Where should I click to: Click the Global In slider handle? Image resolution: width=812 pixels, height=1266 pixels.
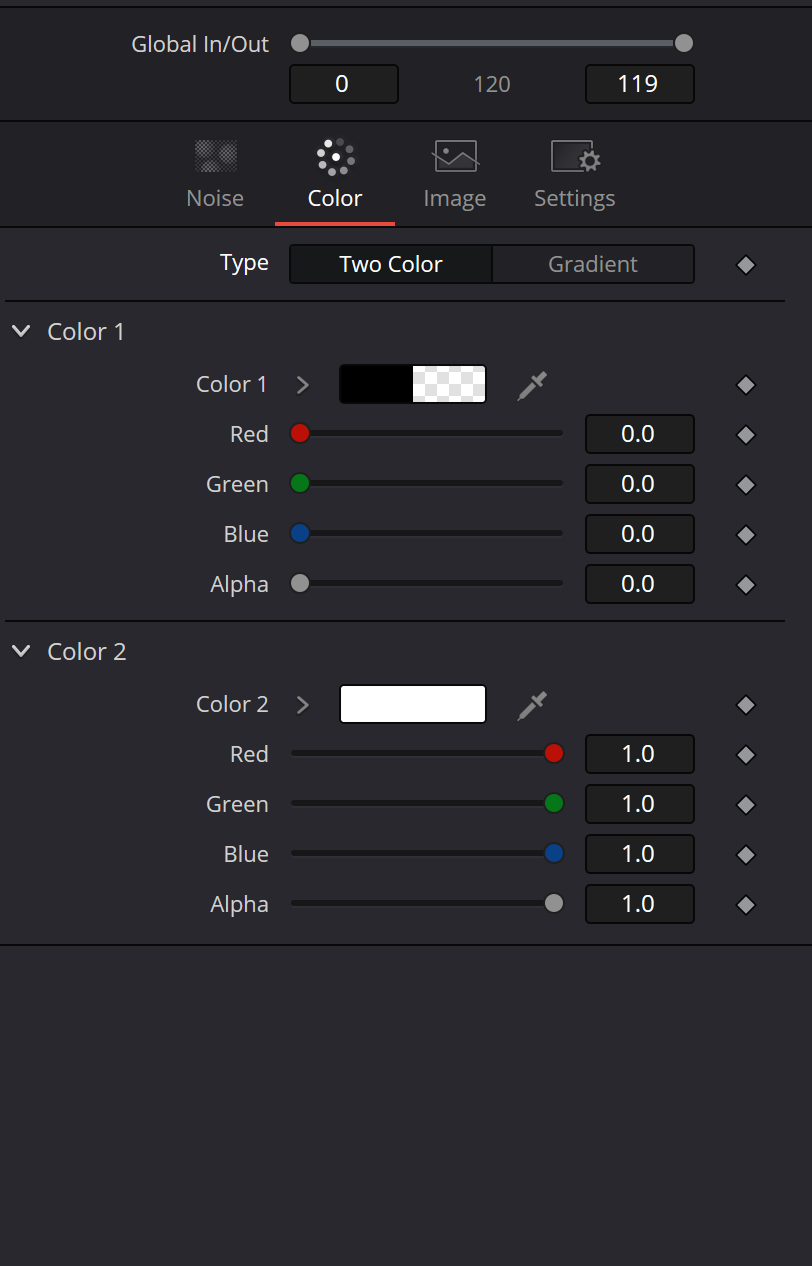pyautogui.click(x=300, y=43)
